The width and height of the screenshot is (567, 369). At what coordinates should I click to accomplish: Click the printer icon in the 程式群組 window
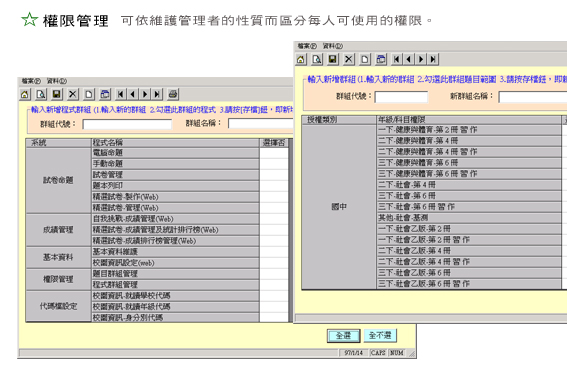[173, 95]
